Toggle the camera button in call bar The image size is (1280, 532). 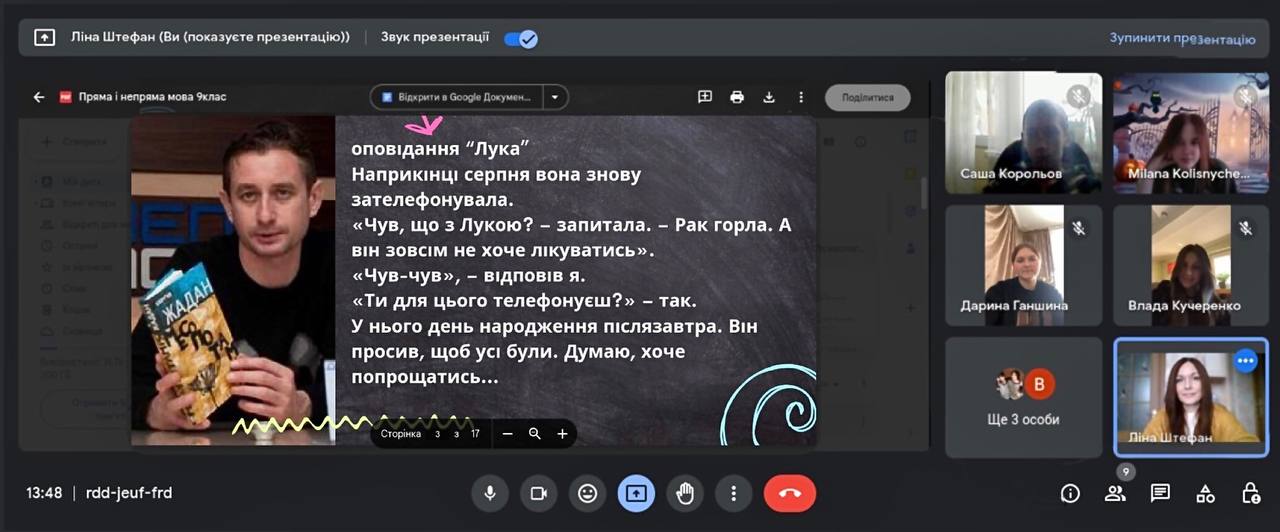pos(539,493)
